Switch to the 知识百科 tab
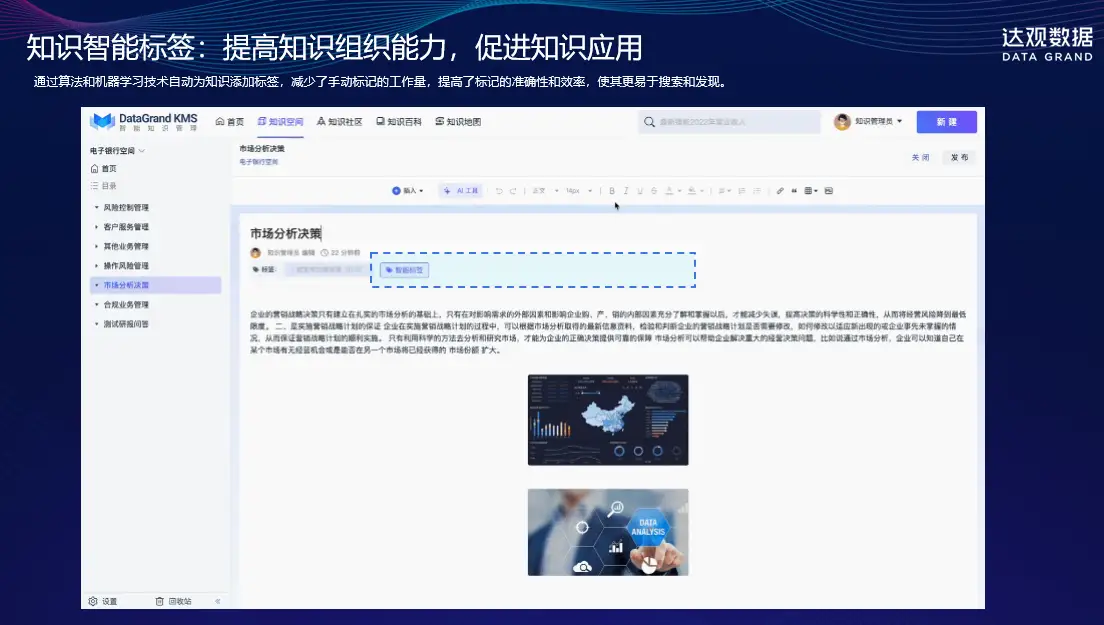Screen dimensions: 1104x625 point(398,122)
